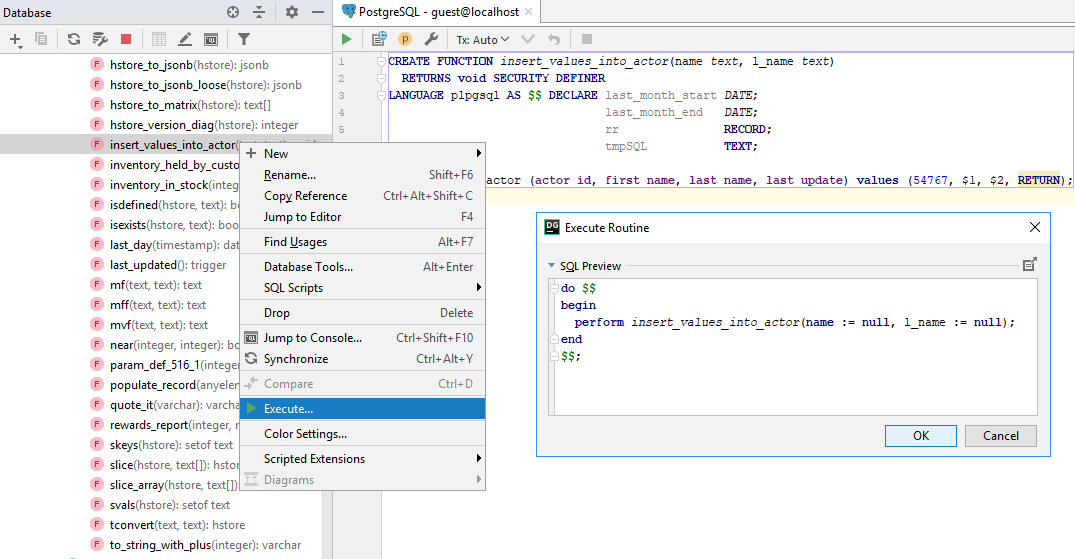Click the orange P parameters icon
The image size is (1075, 559).
[404, 39]
